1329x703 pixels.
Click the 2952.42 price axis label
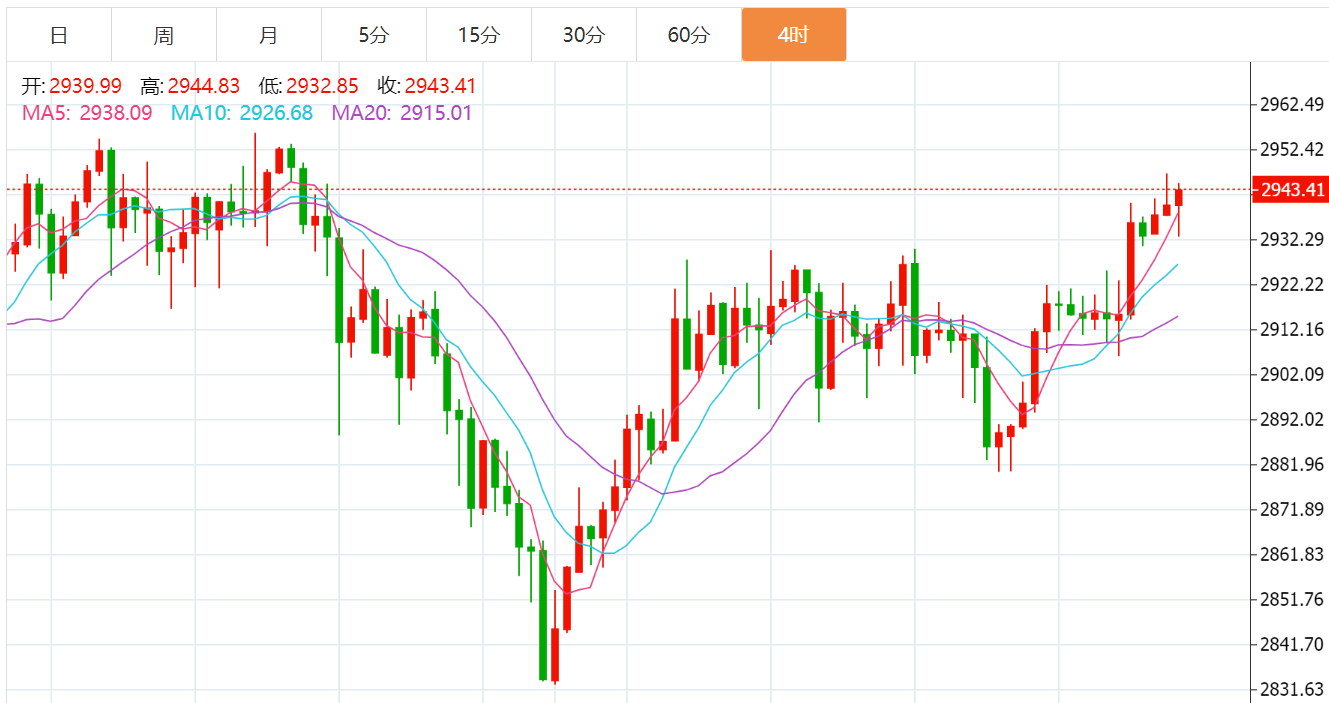(x=1292, y=150)
